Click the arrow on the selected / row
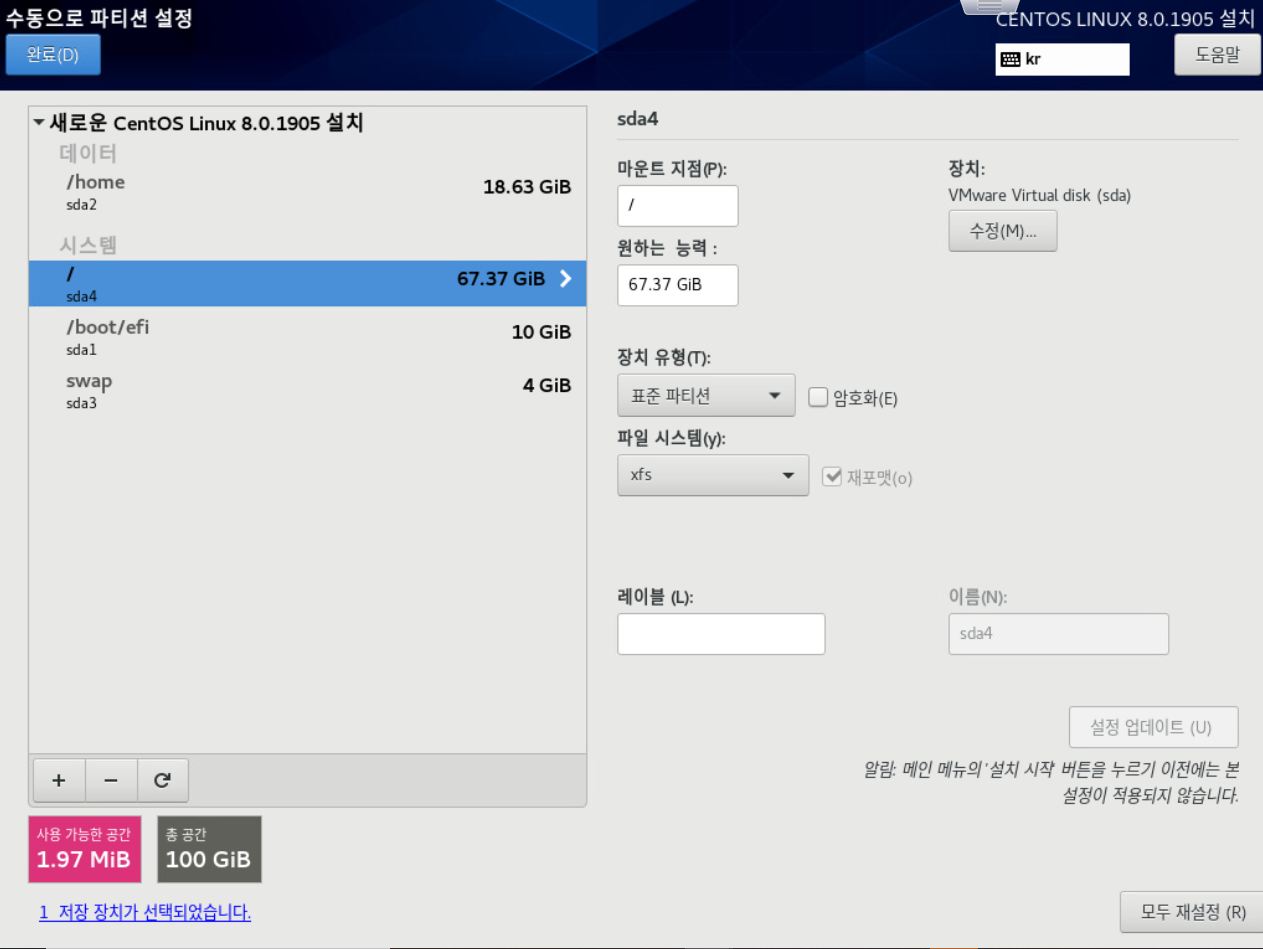This screenshot has height=949, width=1263. point(566,279)
